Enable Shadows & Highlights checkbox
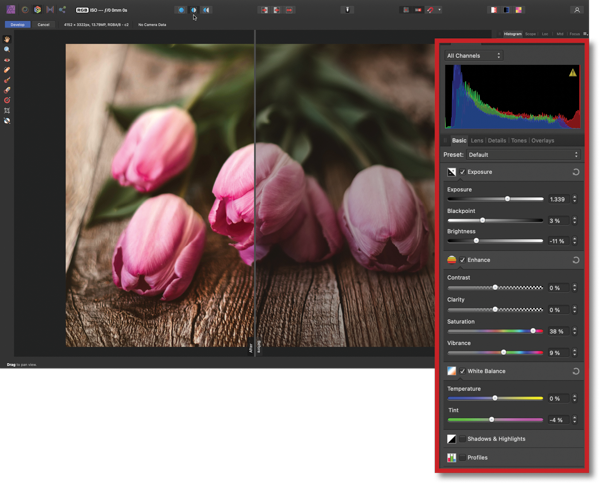This screenshot has width=600, height=484. coord(463,439)
